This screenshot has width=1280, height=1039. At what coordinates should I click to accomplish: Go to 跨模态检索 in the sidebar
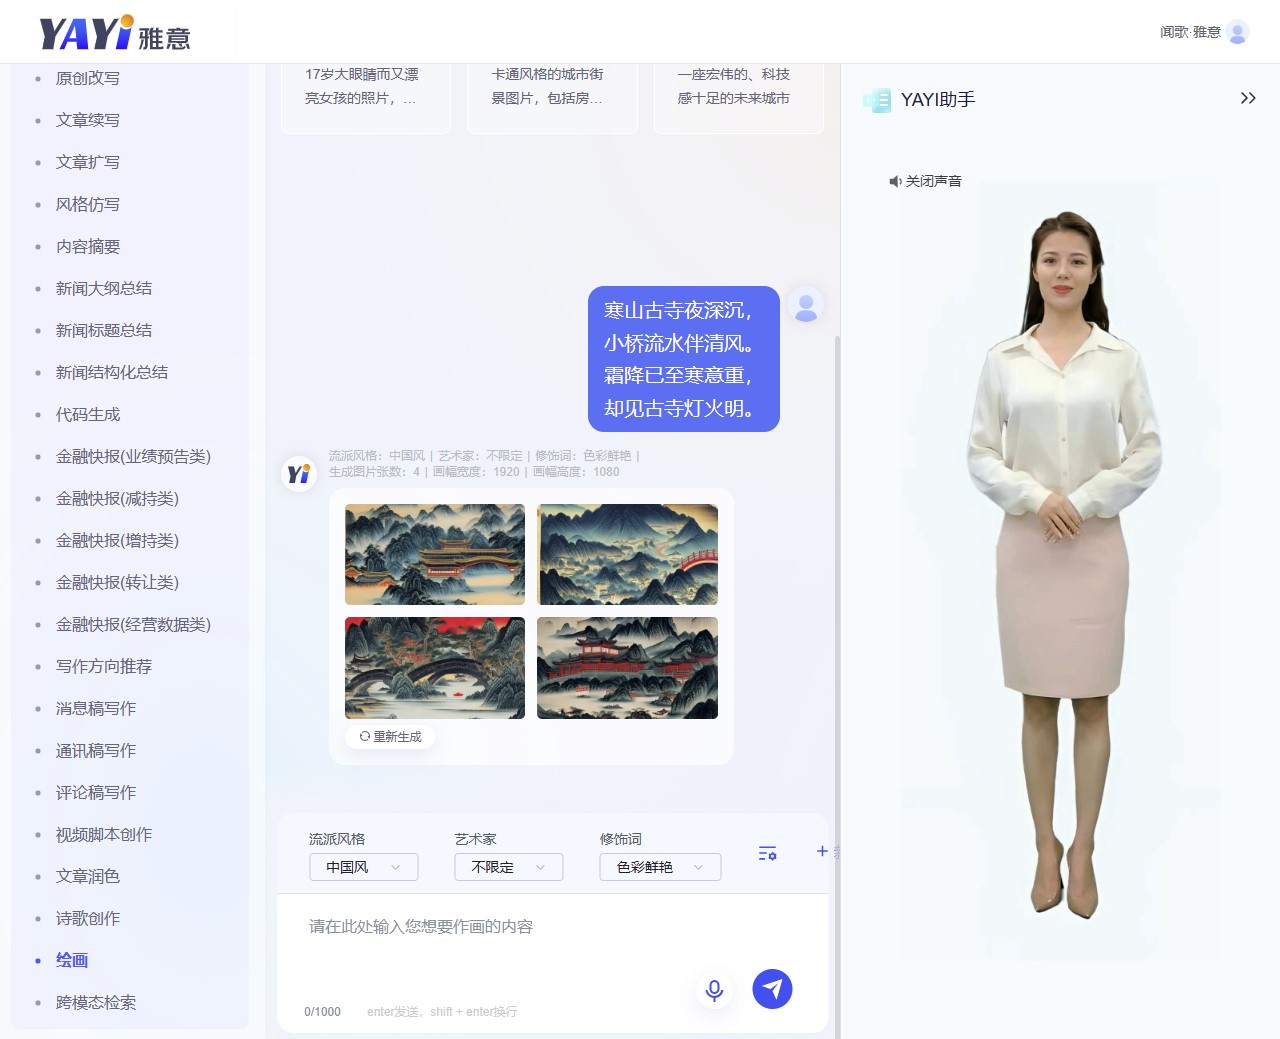[96, 1002]
